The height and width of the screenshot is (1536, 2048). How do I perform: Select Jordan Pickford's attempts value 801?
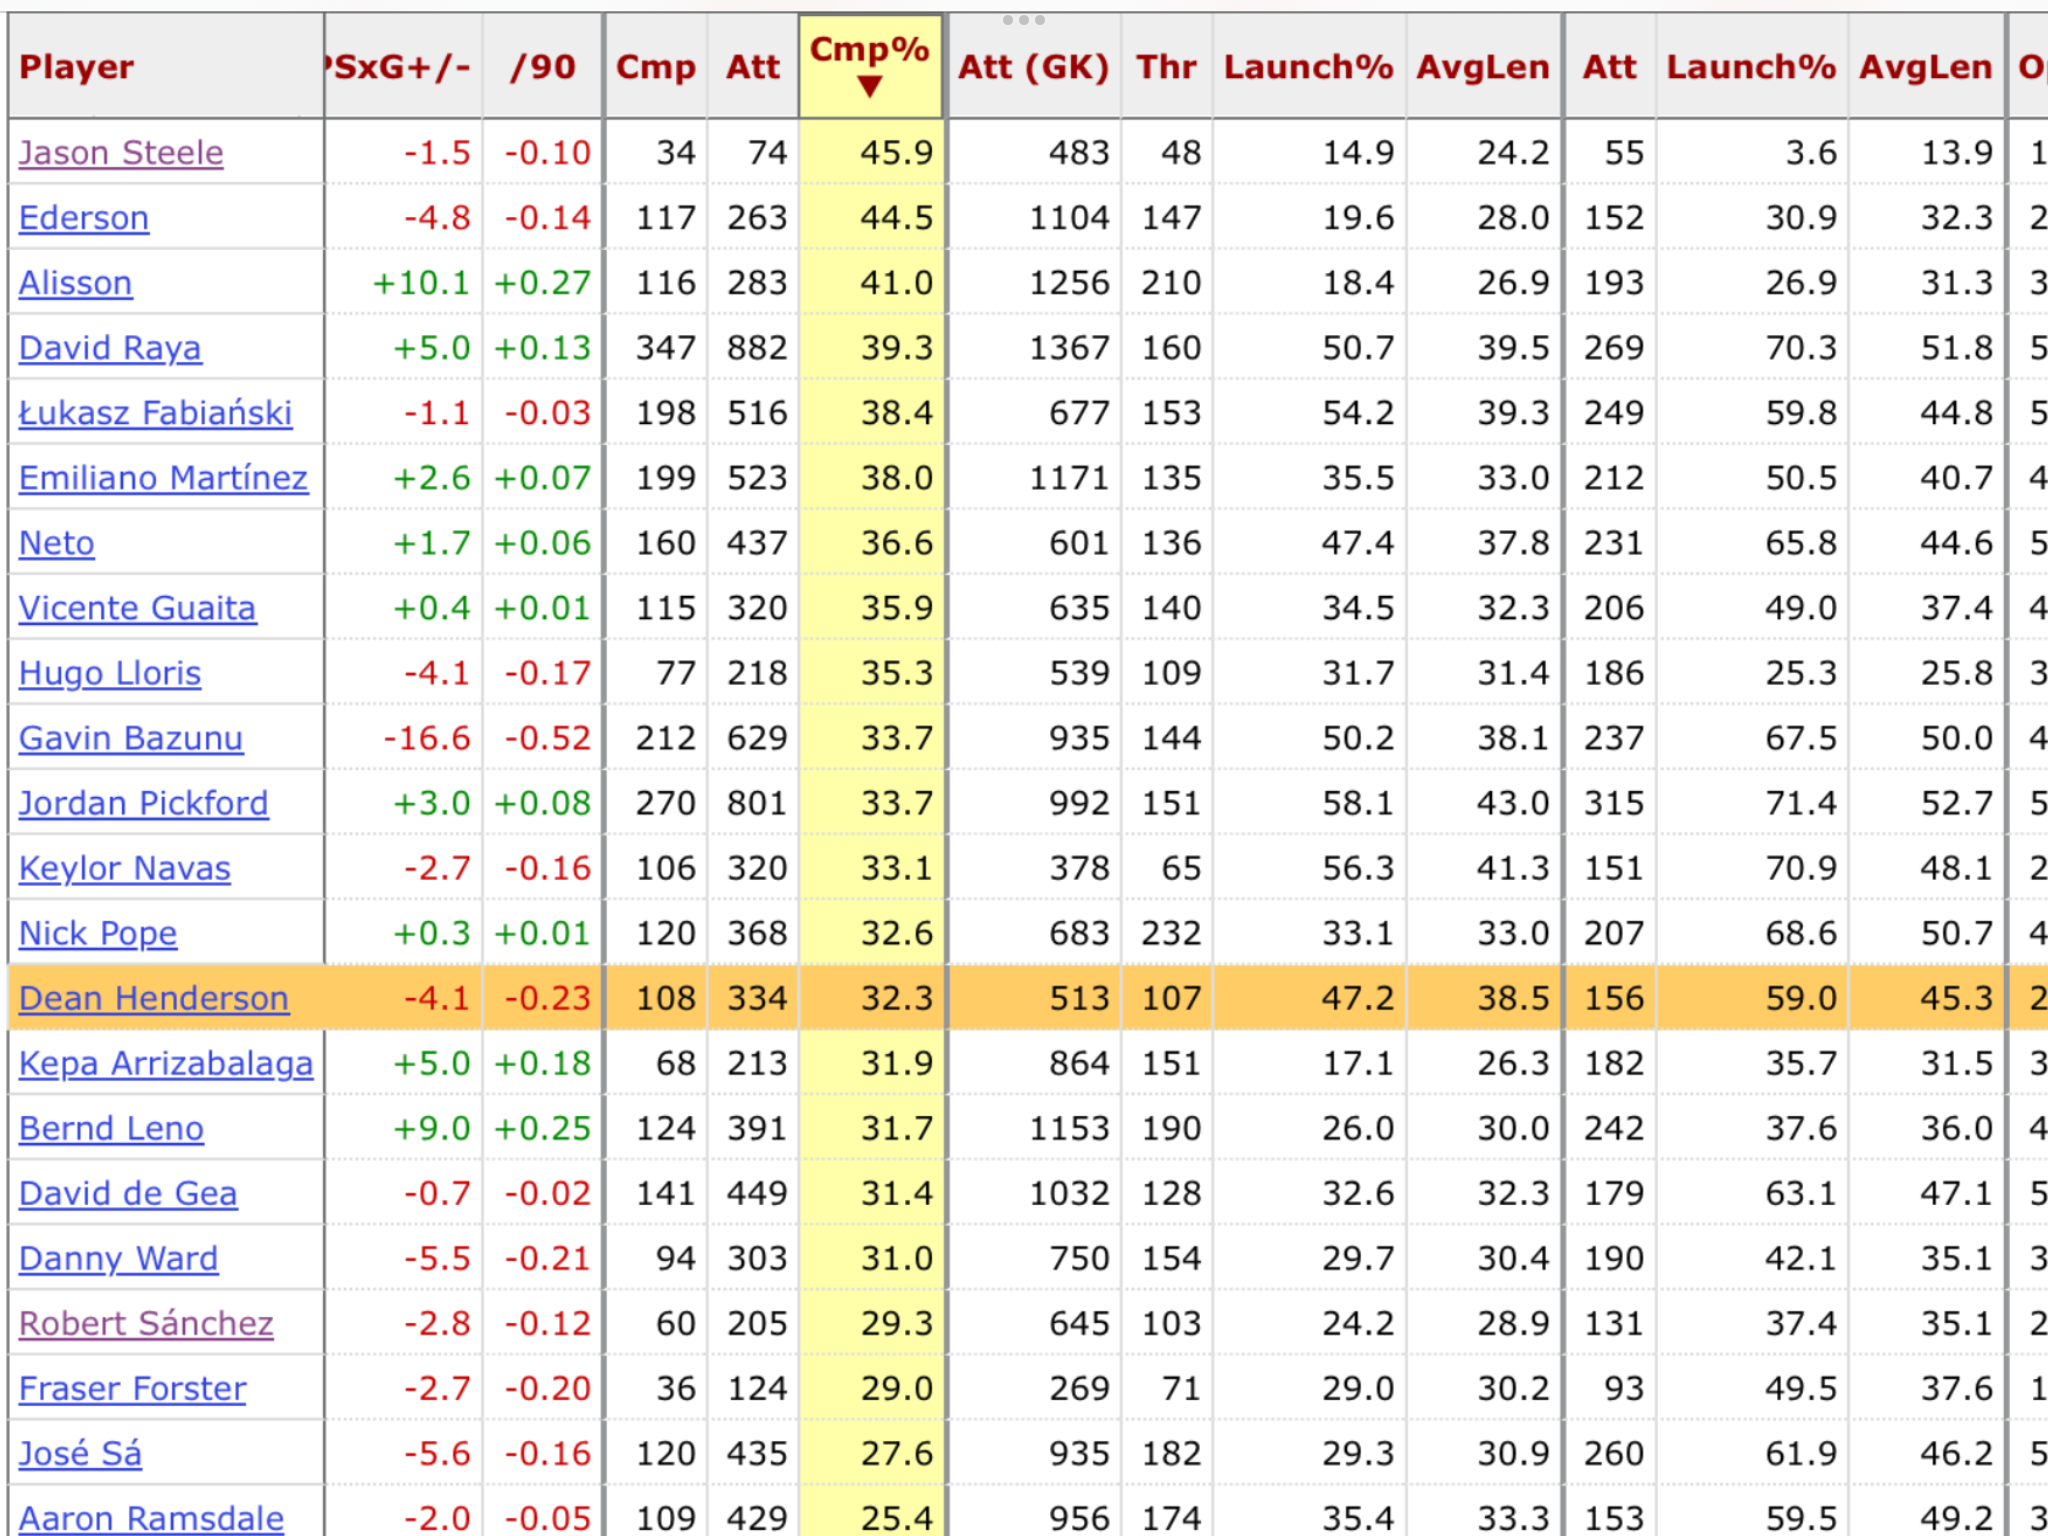(757, 803)
